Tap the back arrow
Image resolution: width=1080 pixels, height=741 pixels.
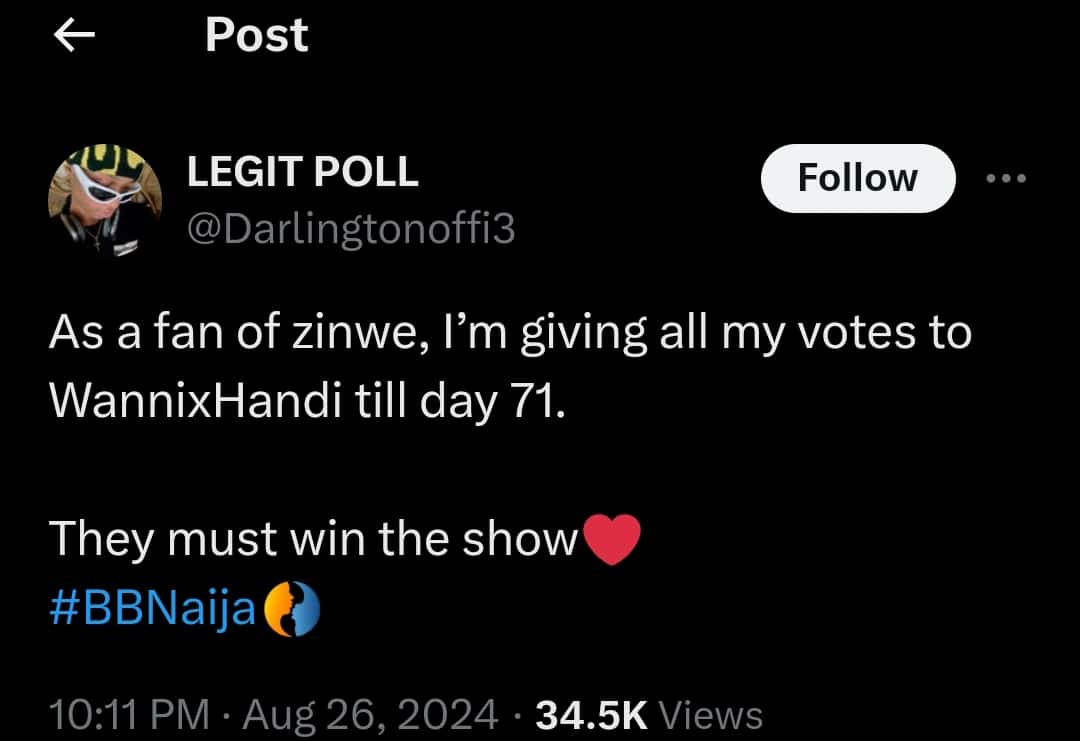(72, 37)
